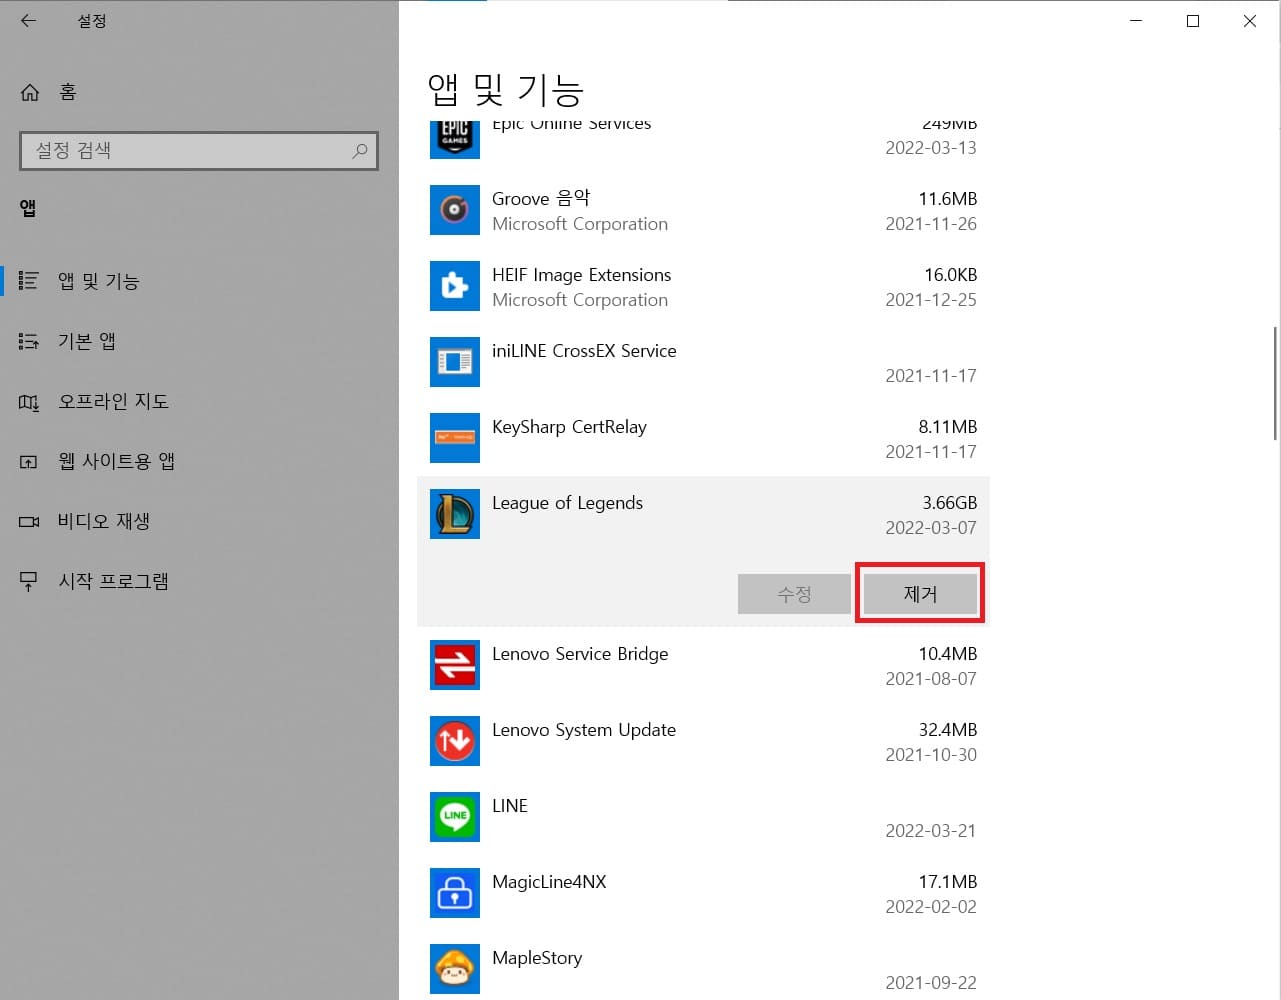The image size is (1281, 1000).
Task: Click the grayed 수정 (Modify) button
Action: pos(794,594)
